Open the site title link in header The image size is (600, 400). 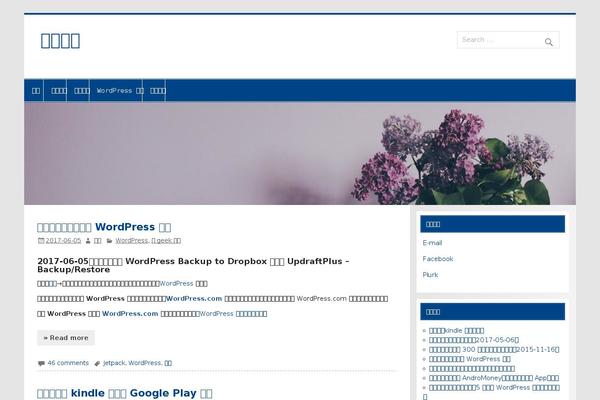[60, 41]
